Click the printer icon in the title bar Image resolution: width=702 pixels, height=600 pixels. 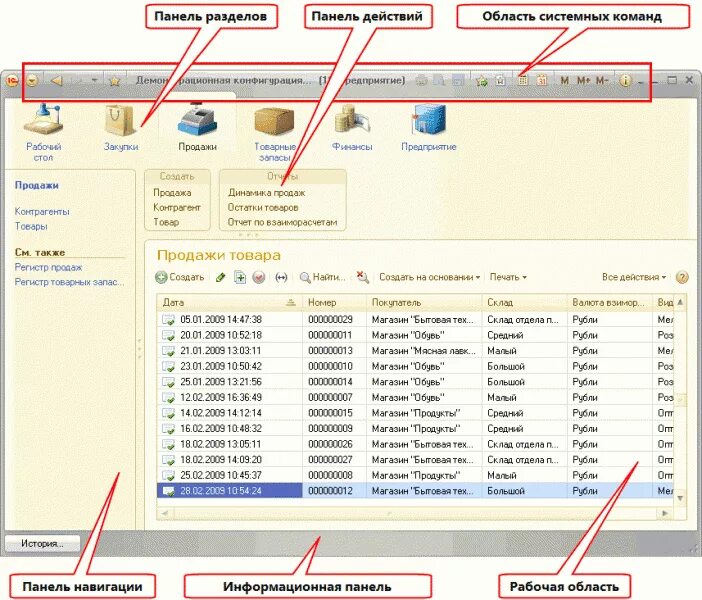(422, 81)
